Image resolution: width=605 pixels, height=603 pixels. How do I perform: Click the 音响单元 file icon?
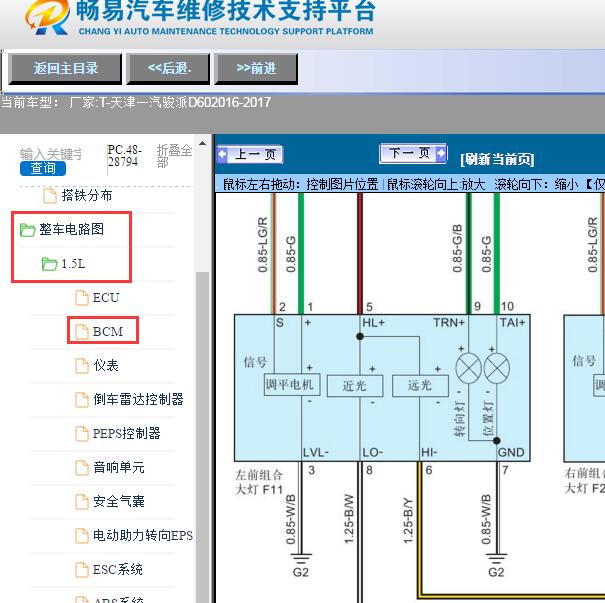click(81, 468)
